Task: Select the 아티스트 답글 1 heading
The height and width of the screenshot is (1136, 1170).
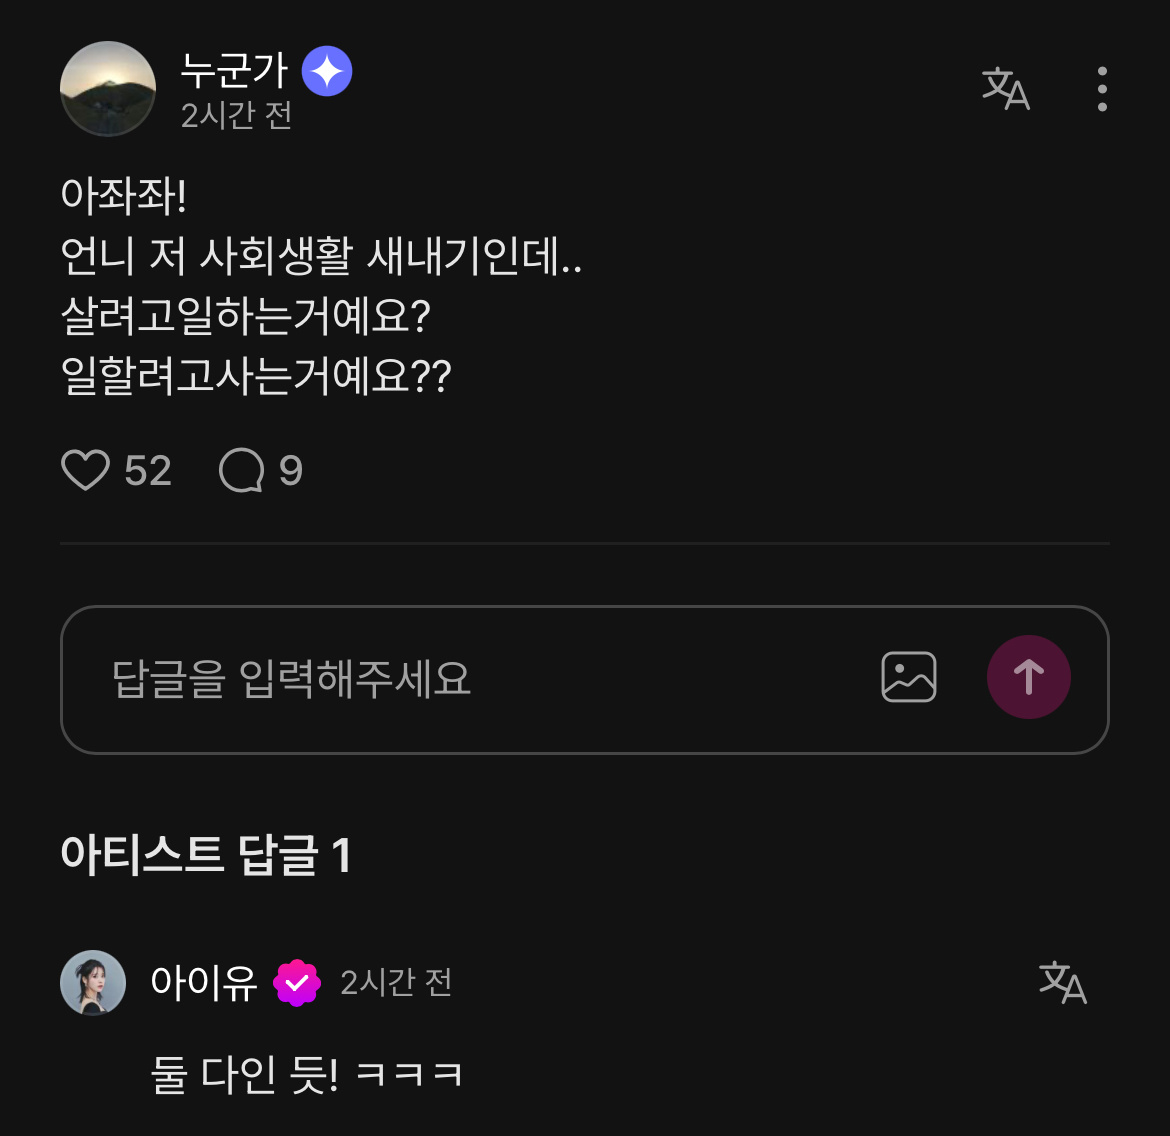Action: [x=205, y=855]
